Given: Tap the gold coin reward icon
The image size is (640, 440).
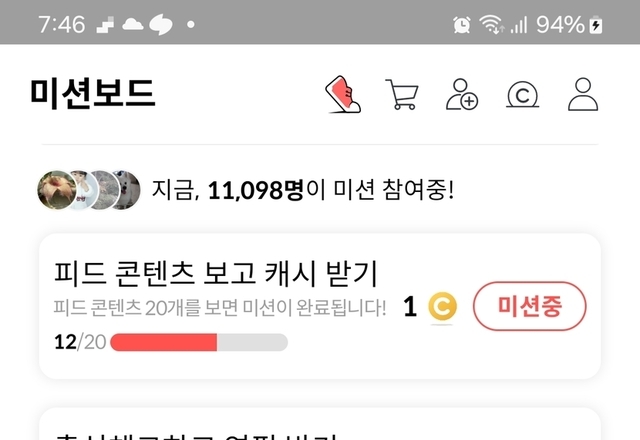Looking at the screenshot, I should tap(442, 307).
